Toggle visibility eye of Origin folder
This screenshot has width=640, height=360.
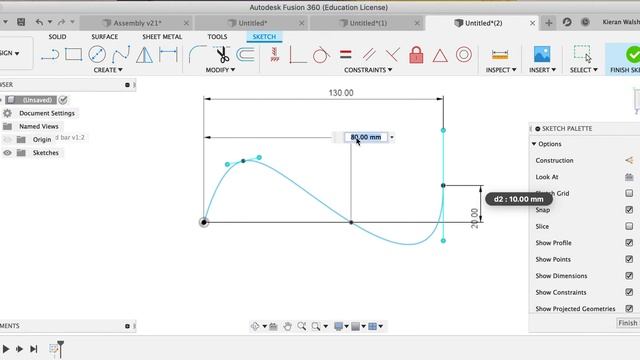tap(7, 140)
